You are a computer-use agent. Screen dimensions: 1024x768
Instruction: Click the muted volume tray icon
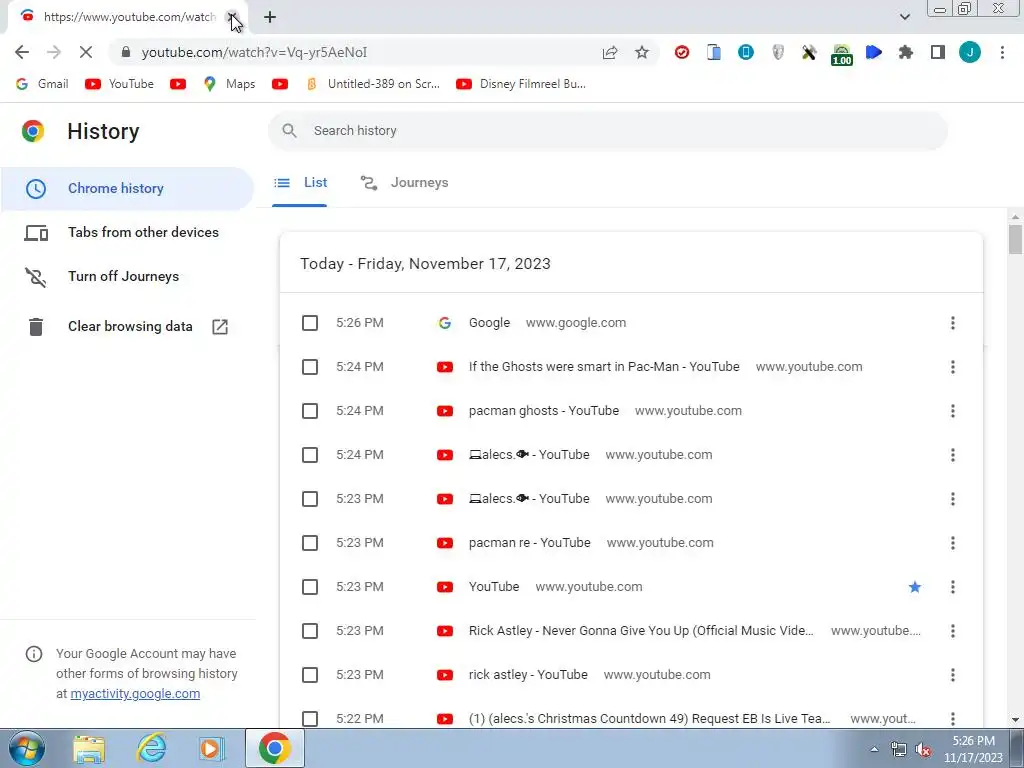[x=923, y=749]
